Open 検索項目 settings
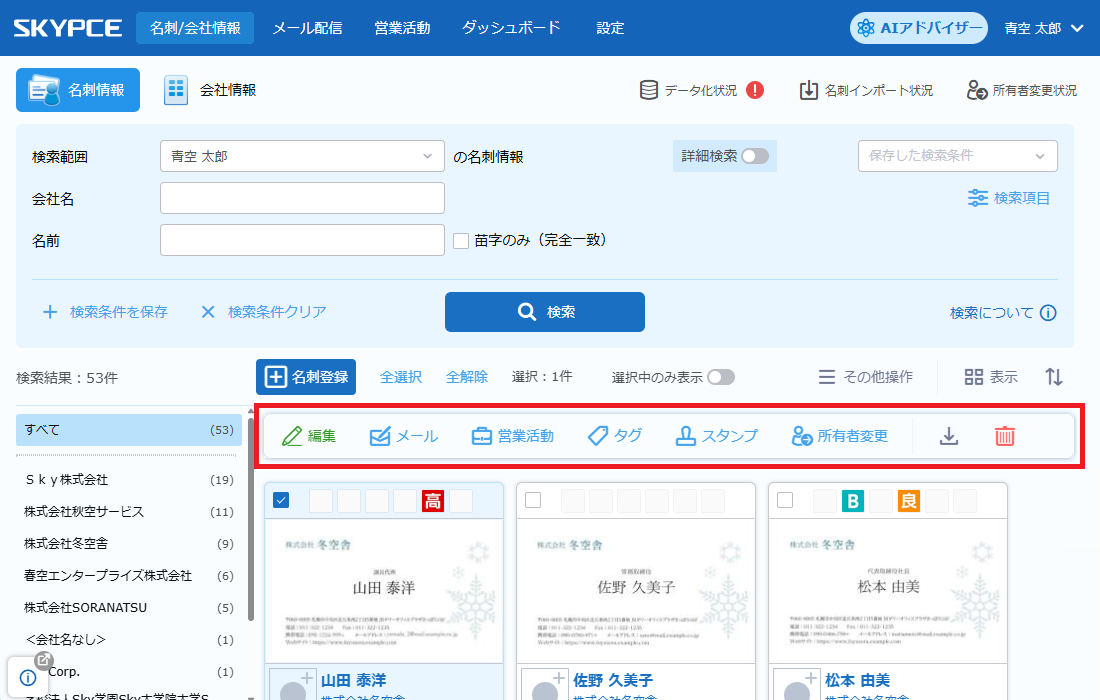1100x700 pixels. point(1009,198)
